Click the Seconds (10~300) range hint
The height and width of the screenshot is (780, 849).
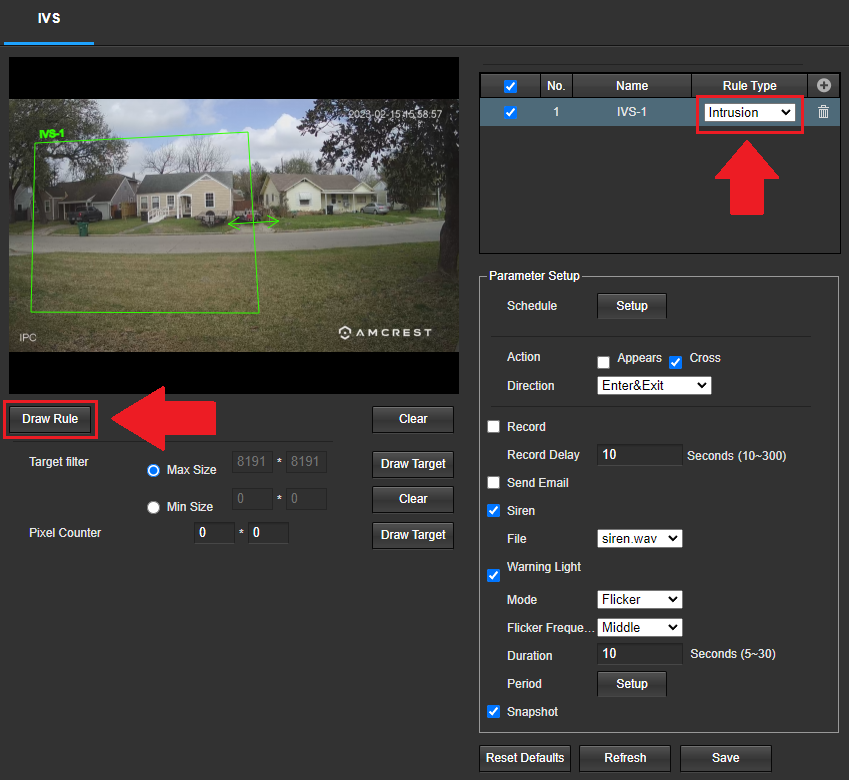coord(736,456)
